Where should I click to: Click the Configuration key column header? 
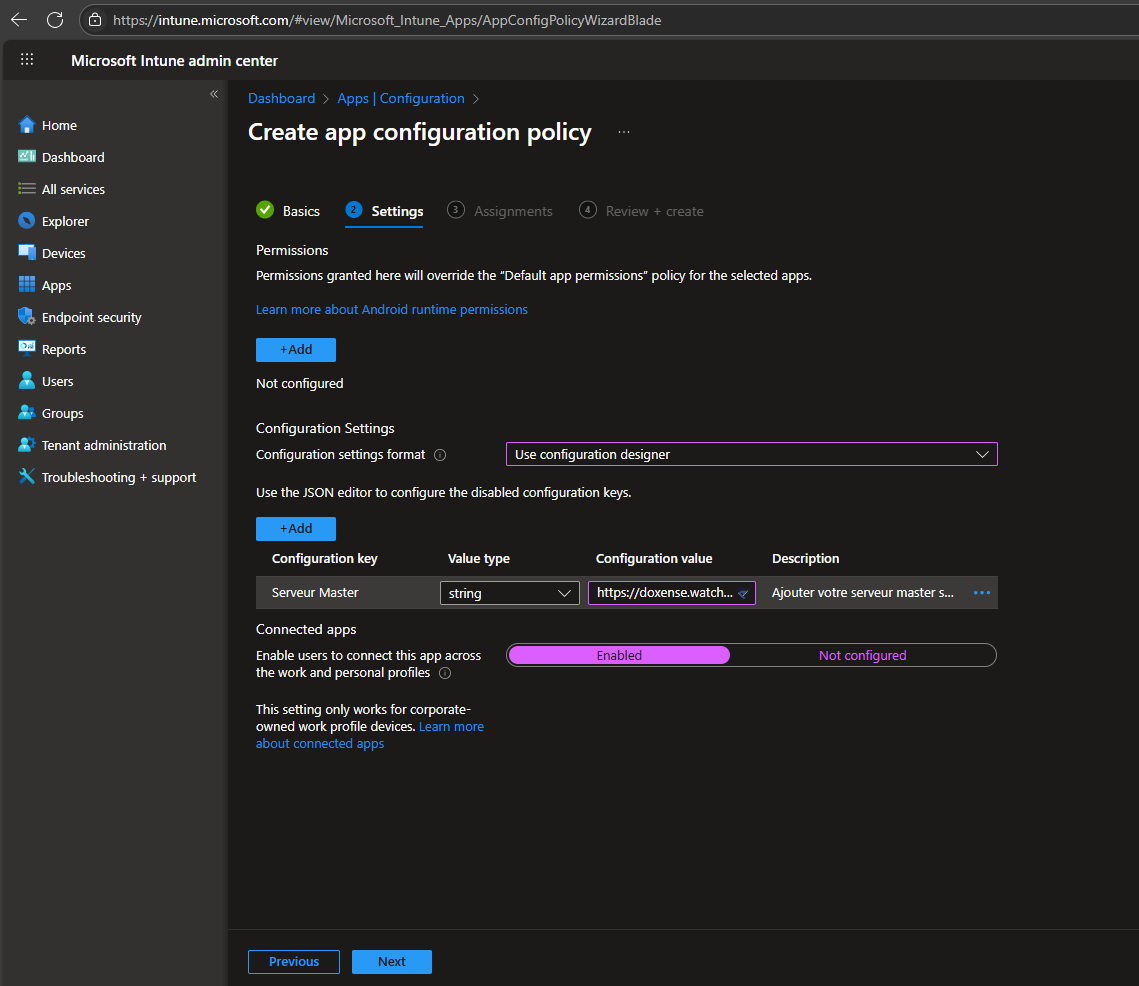tap(325, 558)
